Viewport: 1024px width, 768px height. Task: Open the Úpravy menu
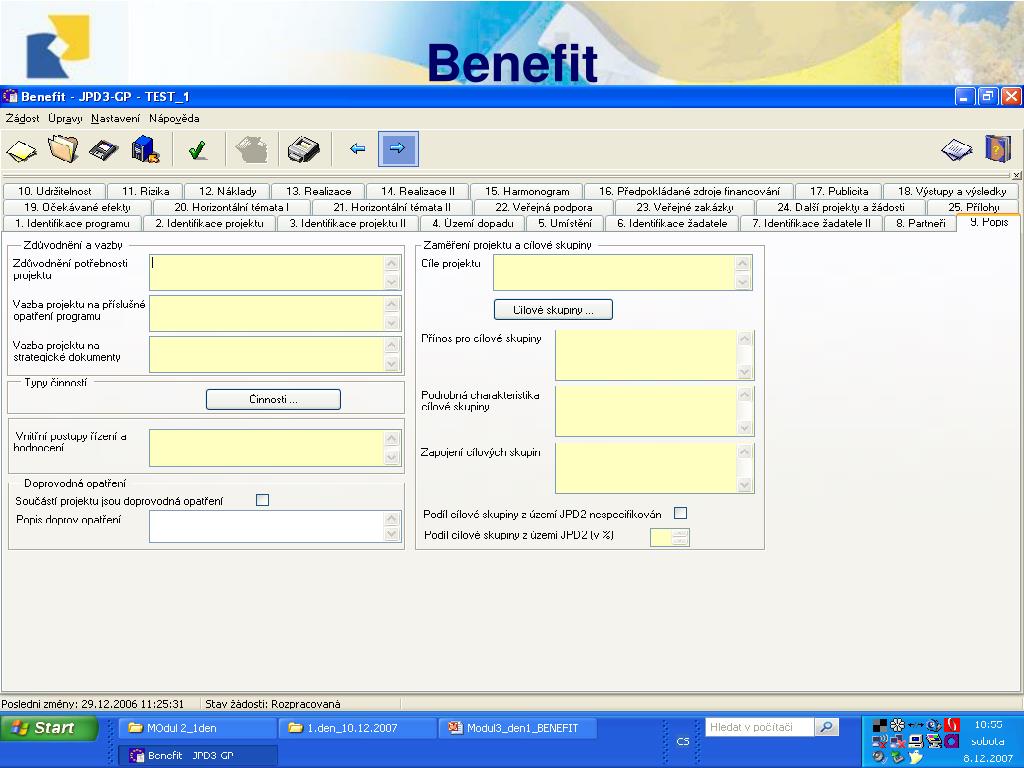coord(65,118)
